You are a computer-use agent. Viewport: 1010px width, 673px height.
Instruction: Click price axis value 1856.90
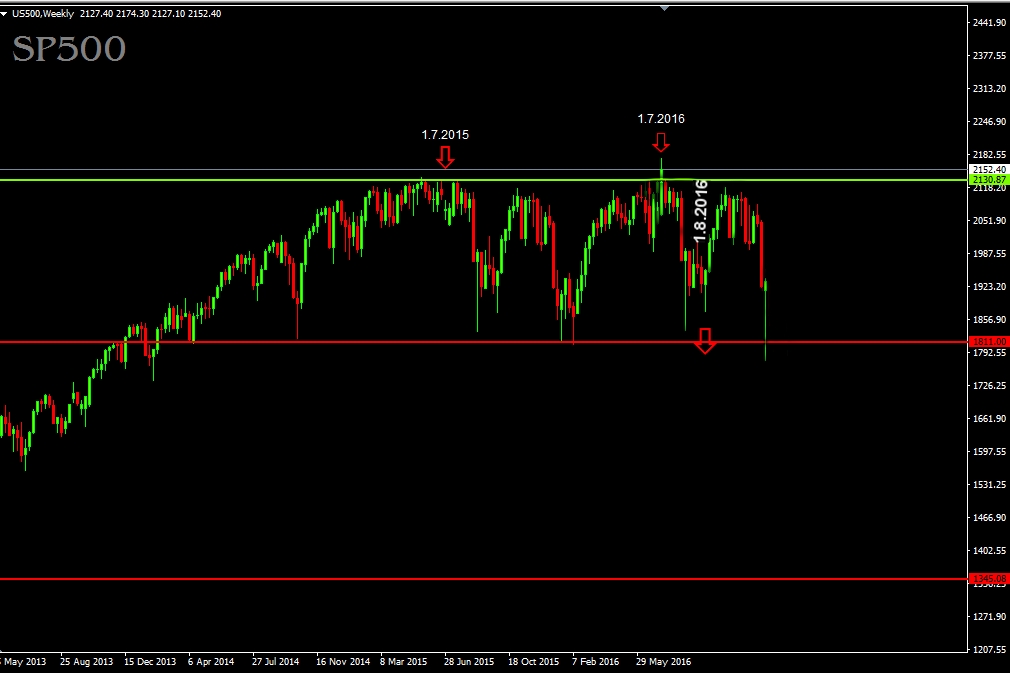pyautogui.click(x=989, y=319)
